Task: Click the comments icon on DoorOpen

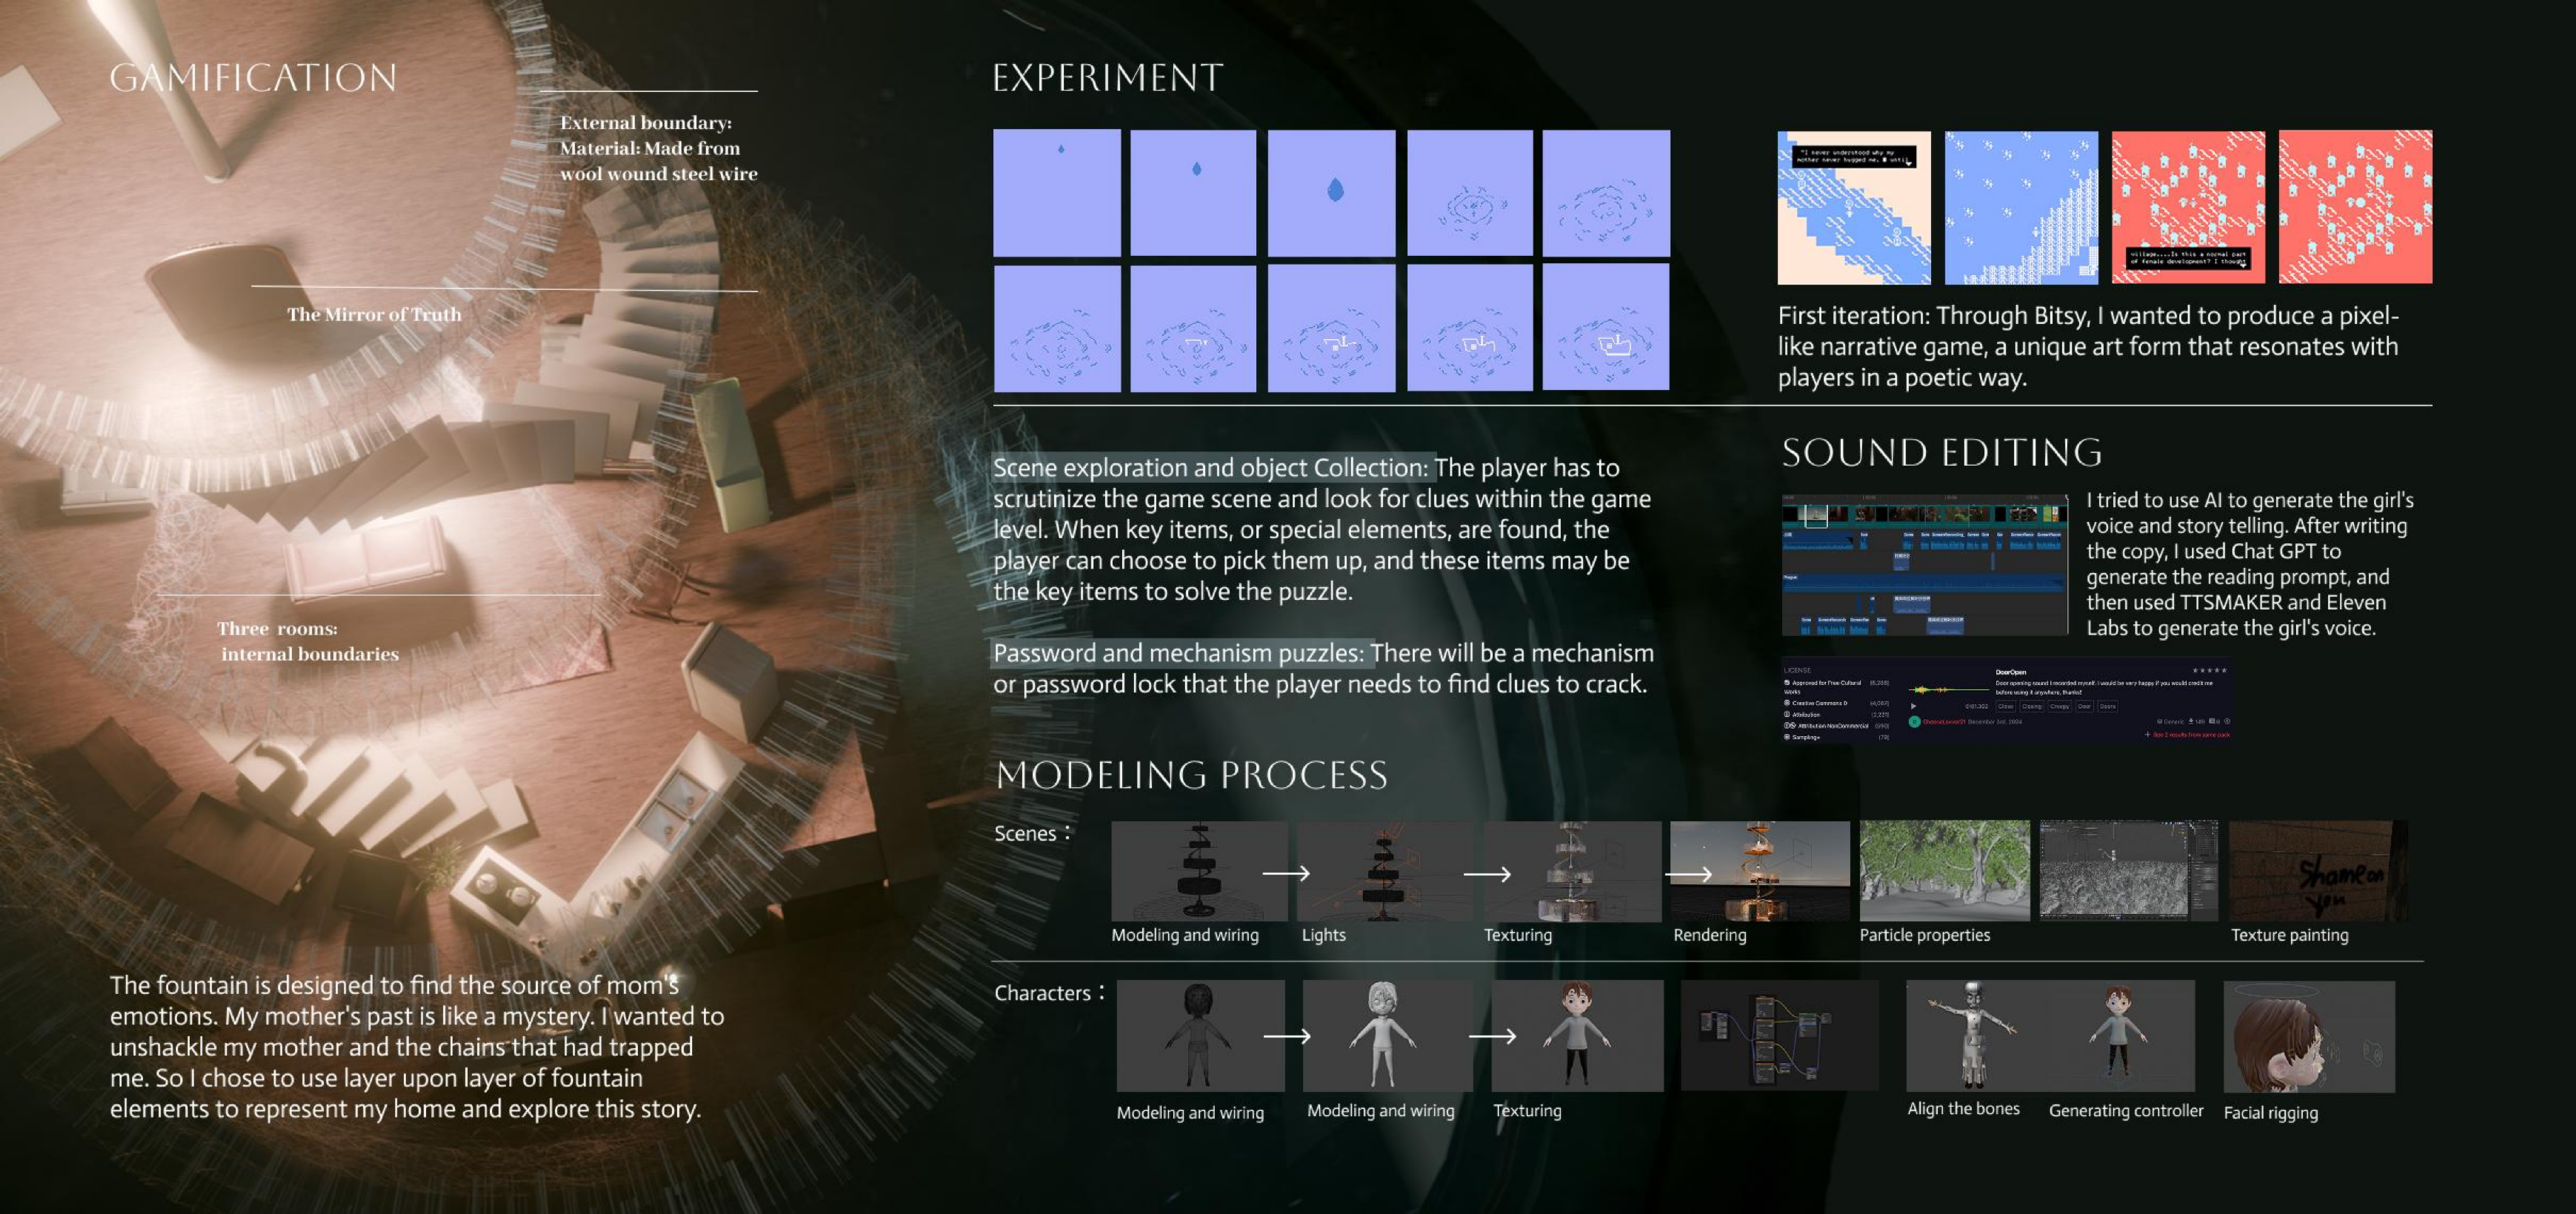Action: [2212, 721]
